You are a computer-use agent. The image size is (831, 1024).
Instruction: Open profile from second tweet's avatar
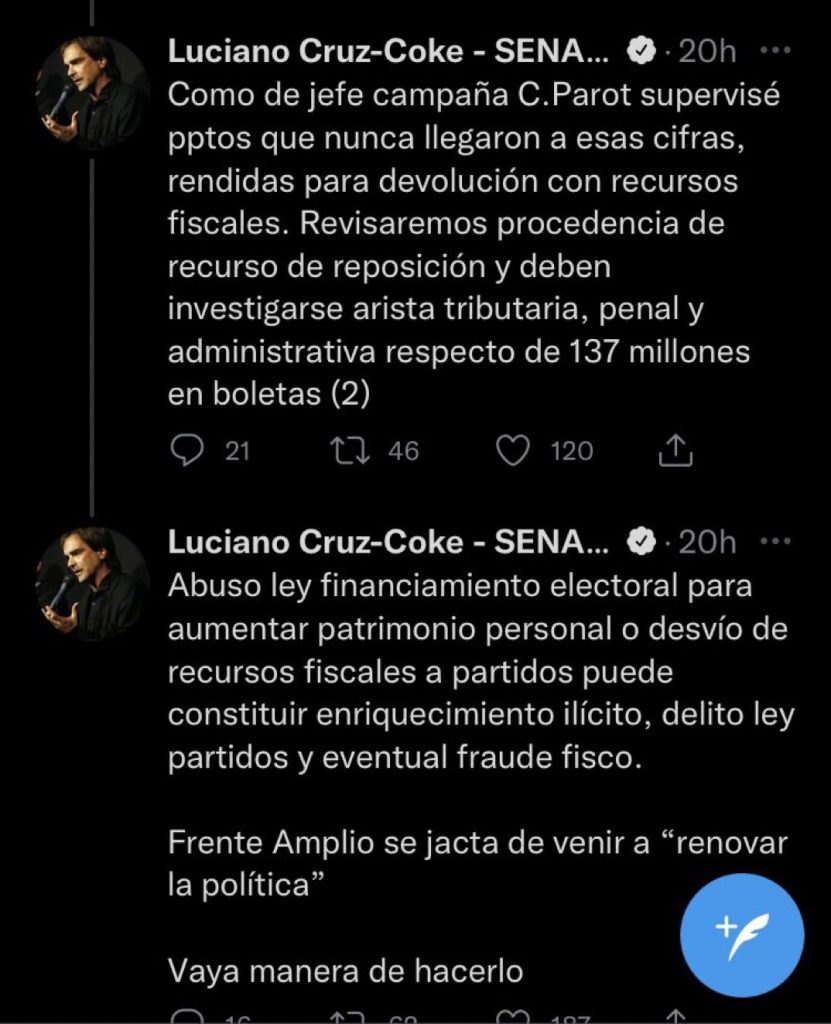(x=92, y=584)
